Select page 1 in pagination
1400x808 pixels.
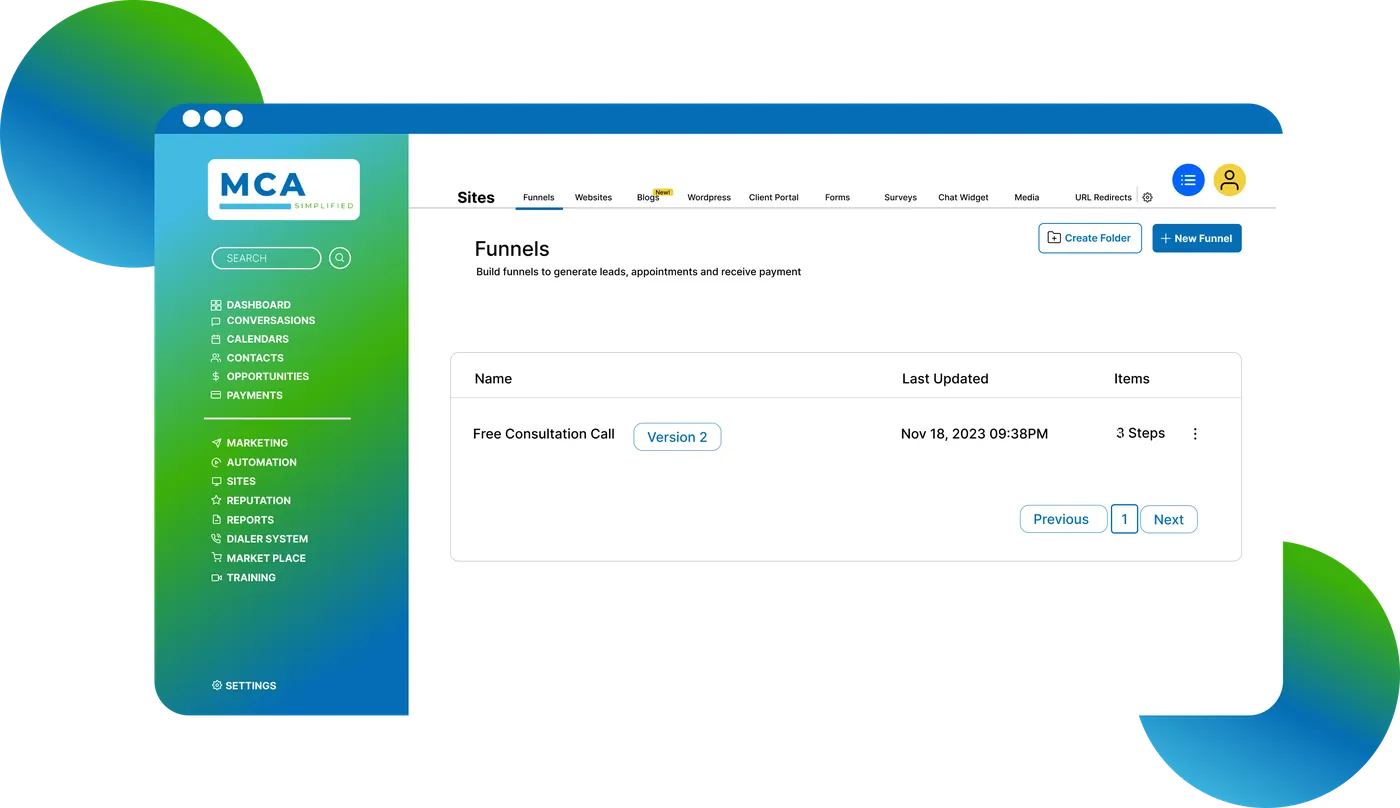click(x=1124, y=519)
